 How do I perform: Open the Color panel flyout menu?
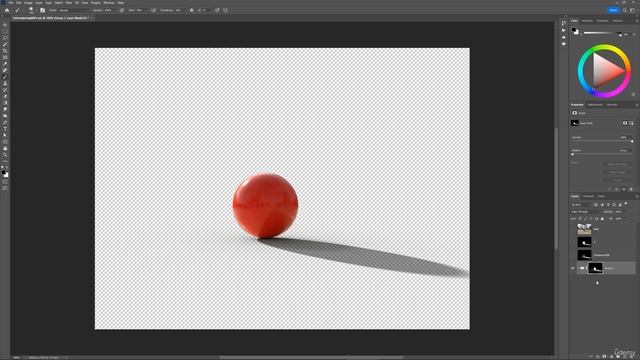coord(637,21)
